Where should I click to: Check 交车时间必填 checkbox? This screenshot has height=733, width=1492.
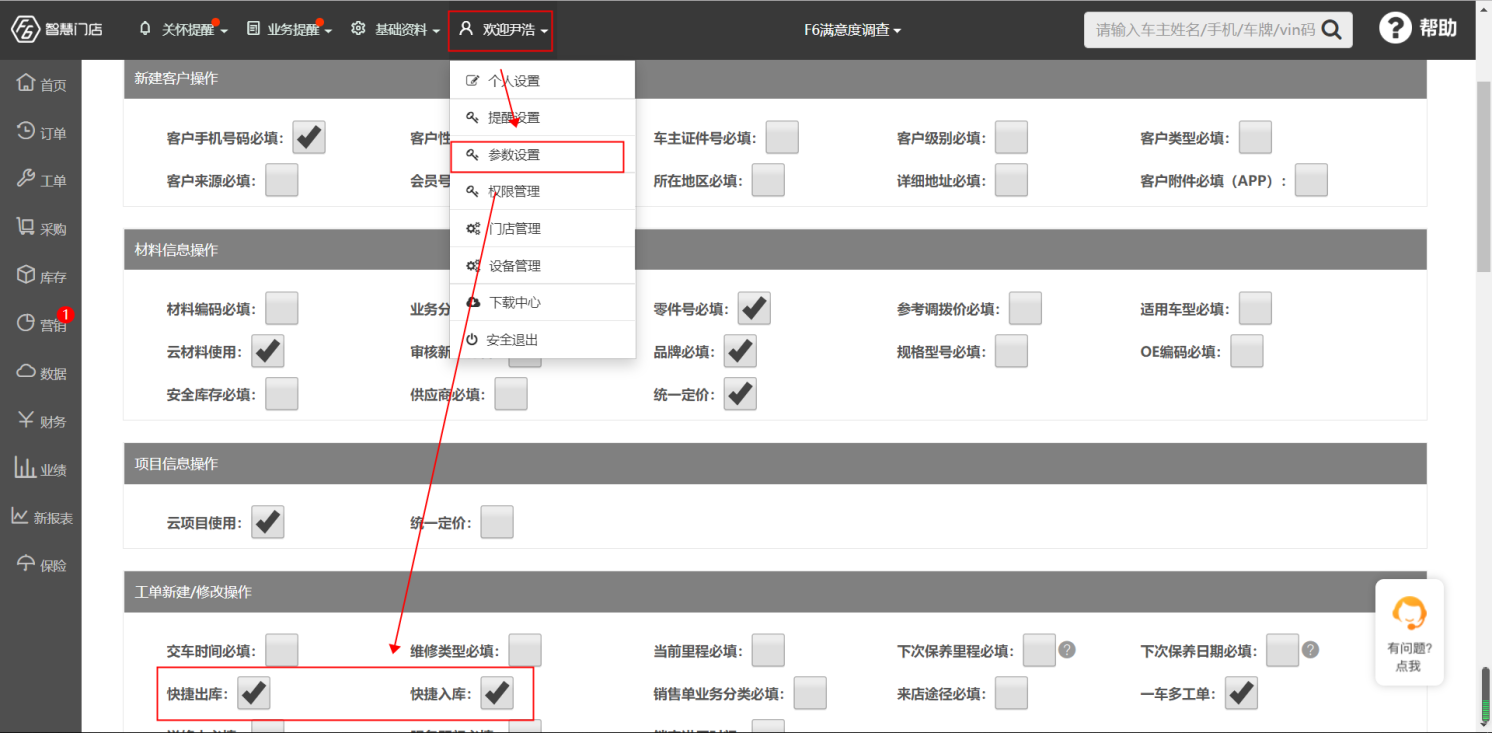[x=281, y=650]
